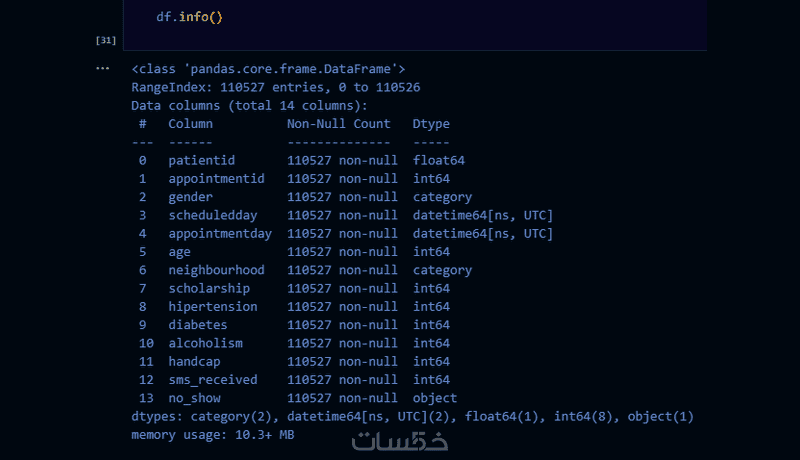
Task: Open the cell output actions ellipsis menu
Action: click(x=102, y=69)
